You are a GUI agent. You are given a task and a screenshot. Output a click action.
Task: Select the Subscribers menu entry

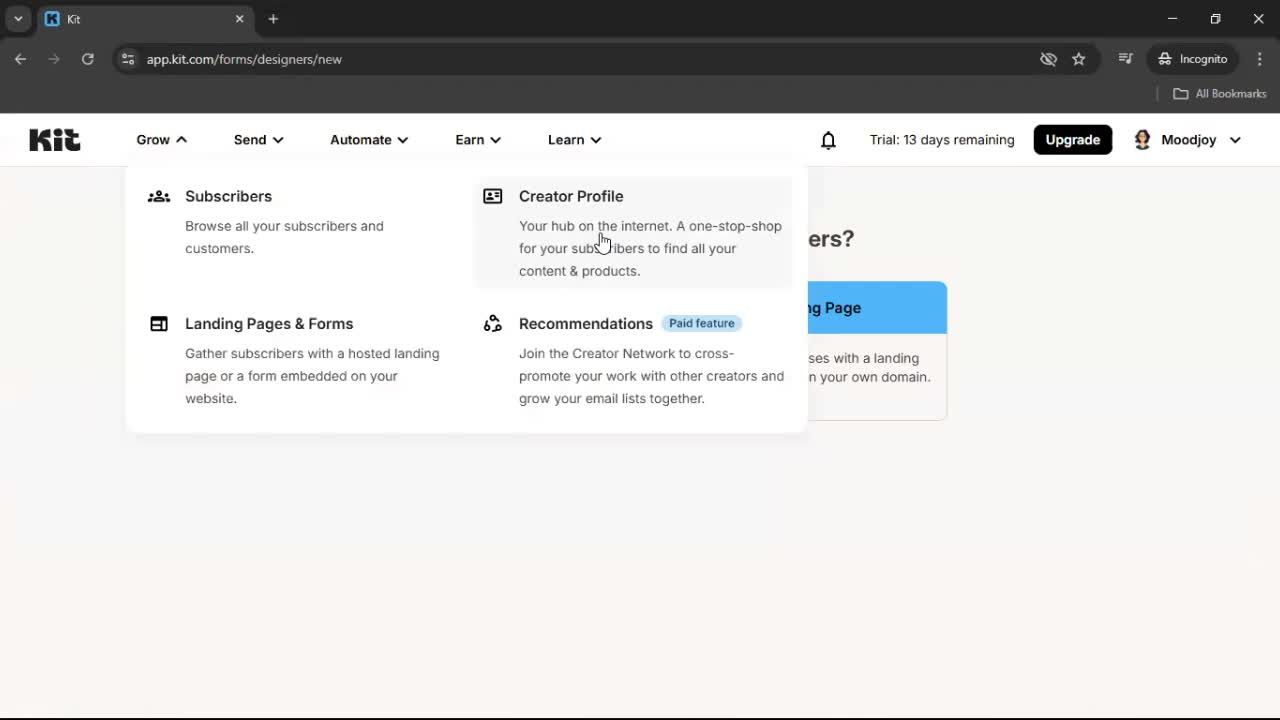coord(228,196)
